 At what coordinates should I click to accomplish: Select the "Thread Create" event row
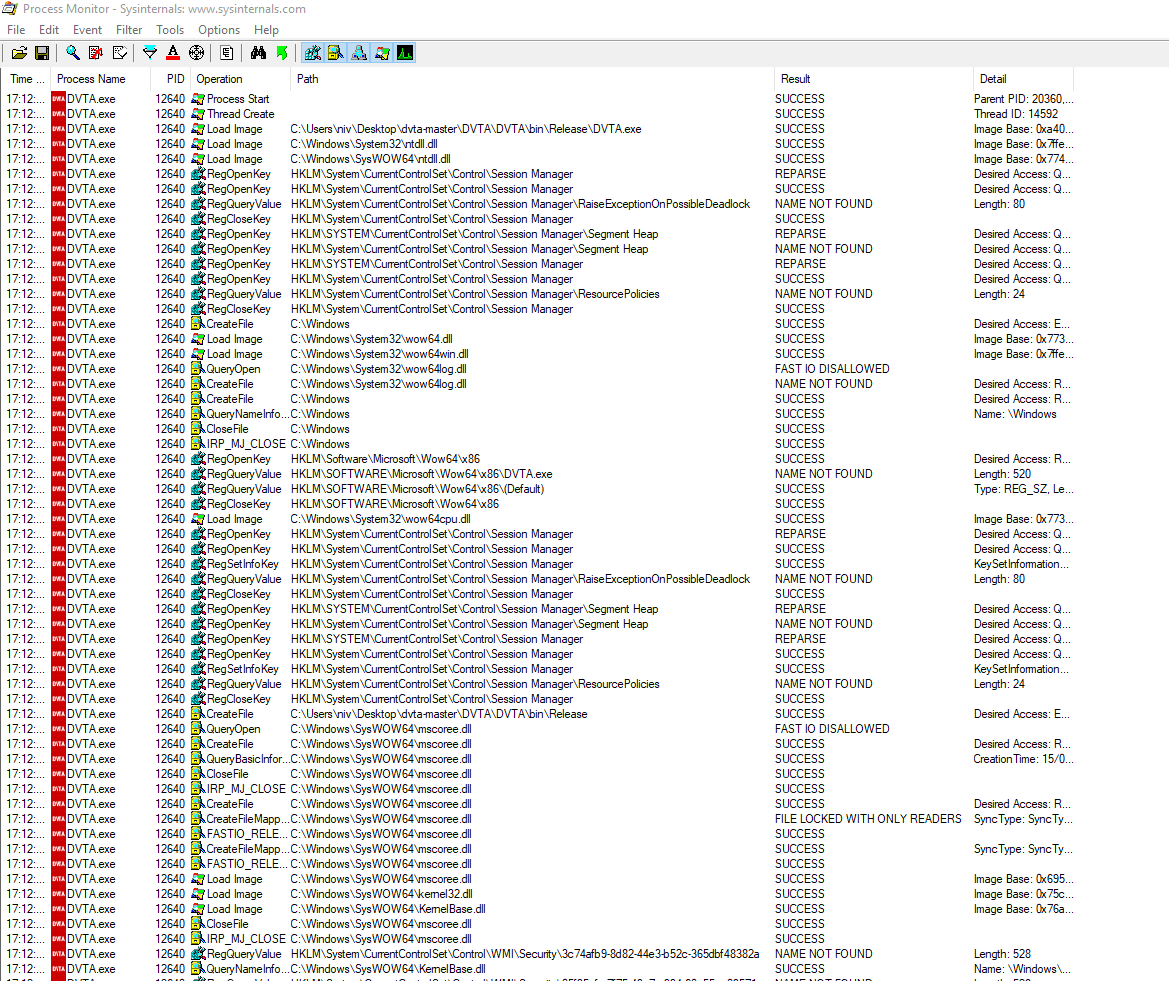pyautogui.click(x=538, y=114)
